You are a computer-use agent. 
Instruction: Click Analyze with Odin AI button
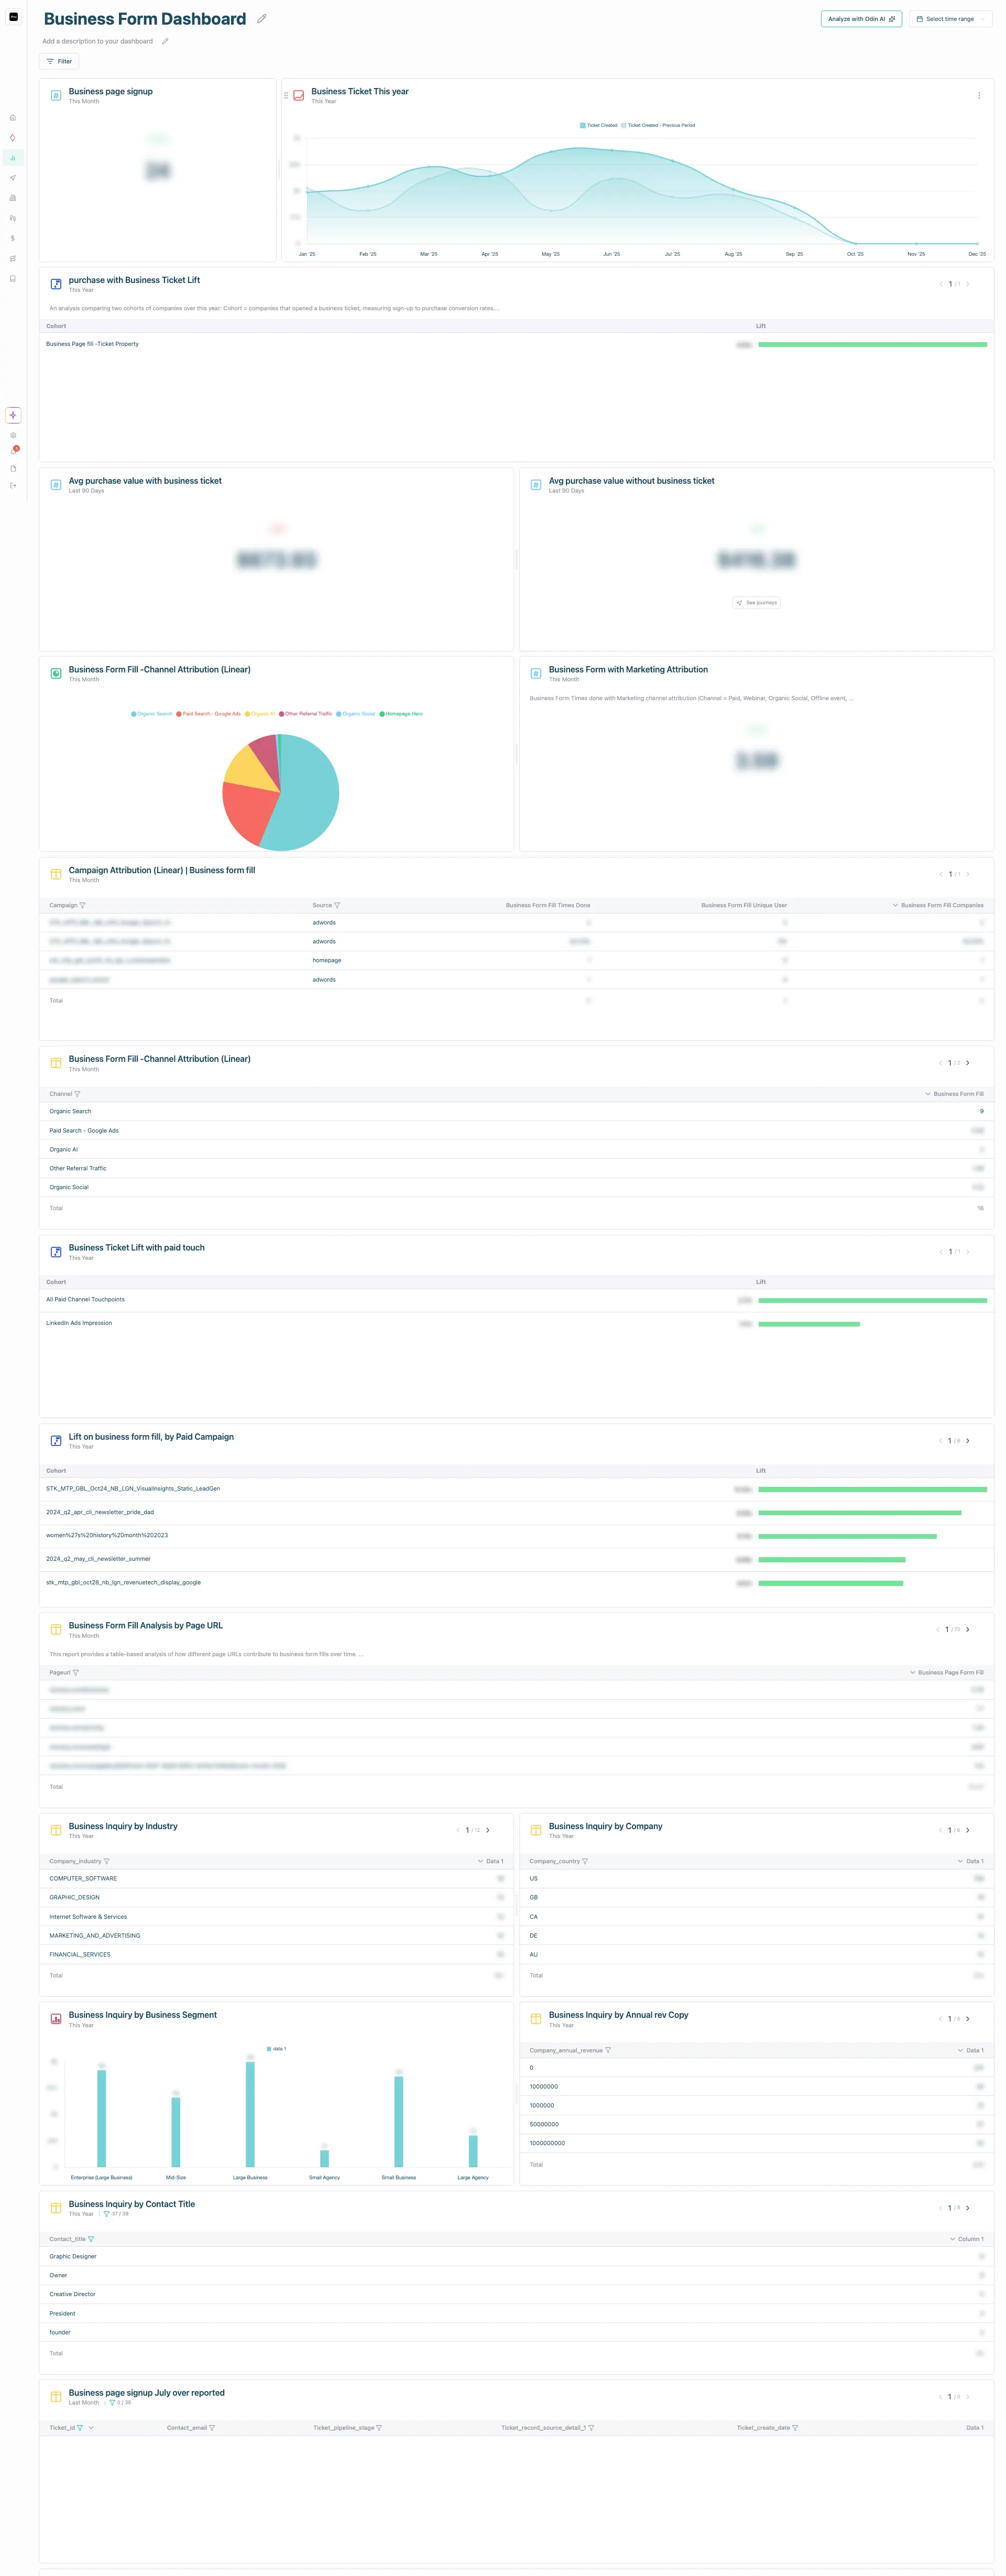click(x=861, y=19)
